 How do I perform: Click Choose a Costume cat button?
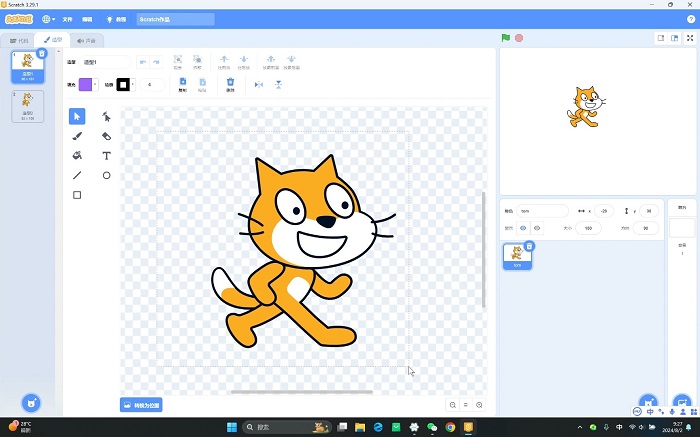pos(31,403)
